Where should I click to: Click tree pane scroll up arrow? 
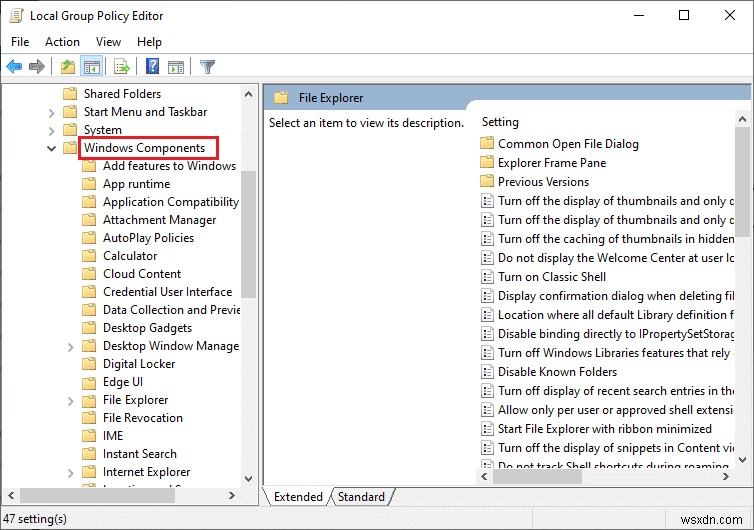pyautogui.click(x=248, y=94)
